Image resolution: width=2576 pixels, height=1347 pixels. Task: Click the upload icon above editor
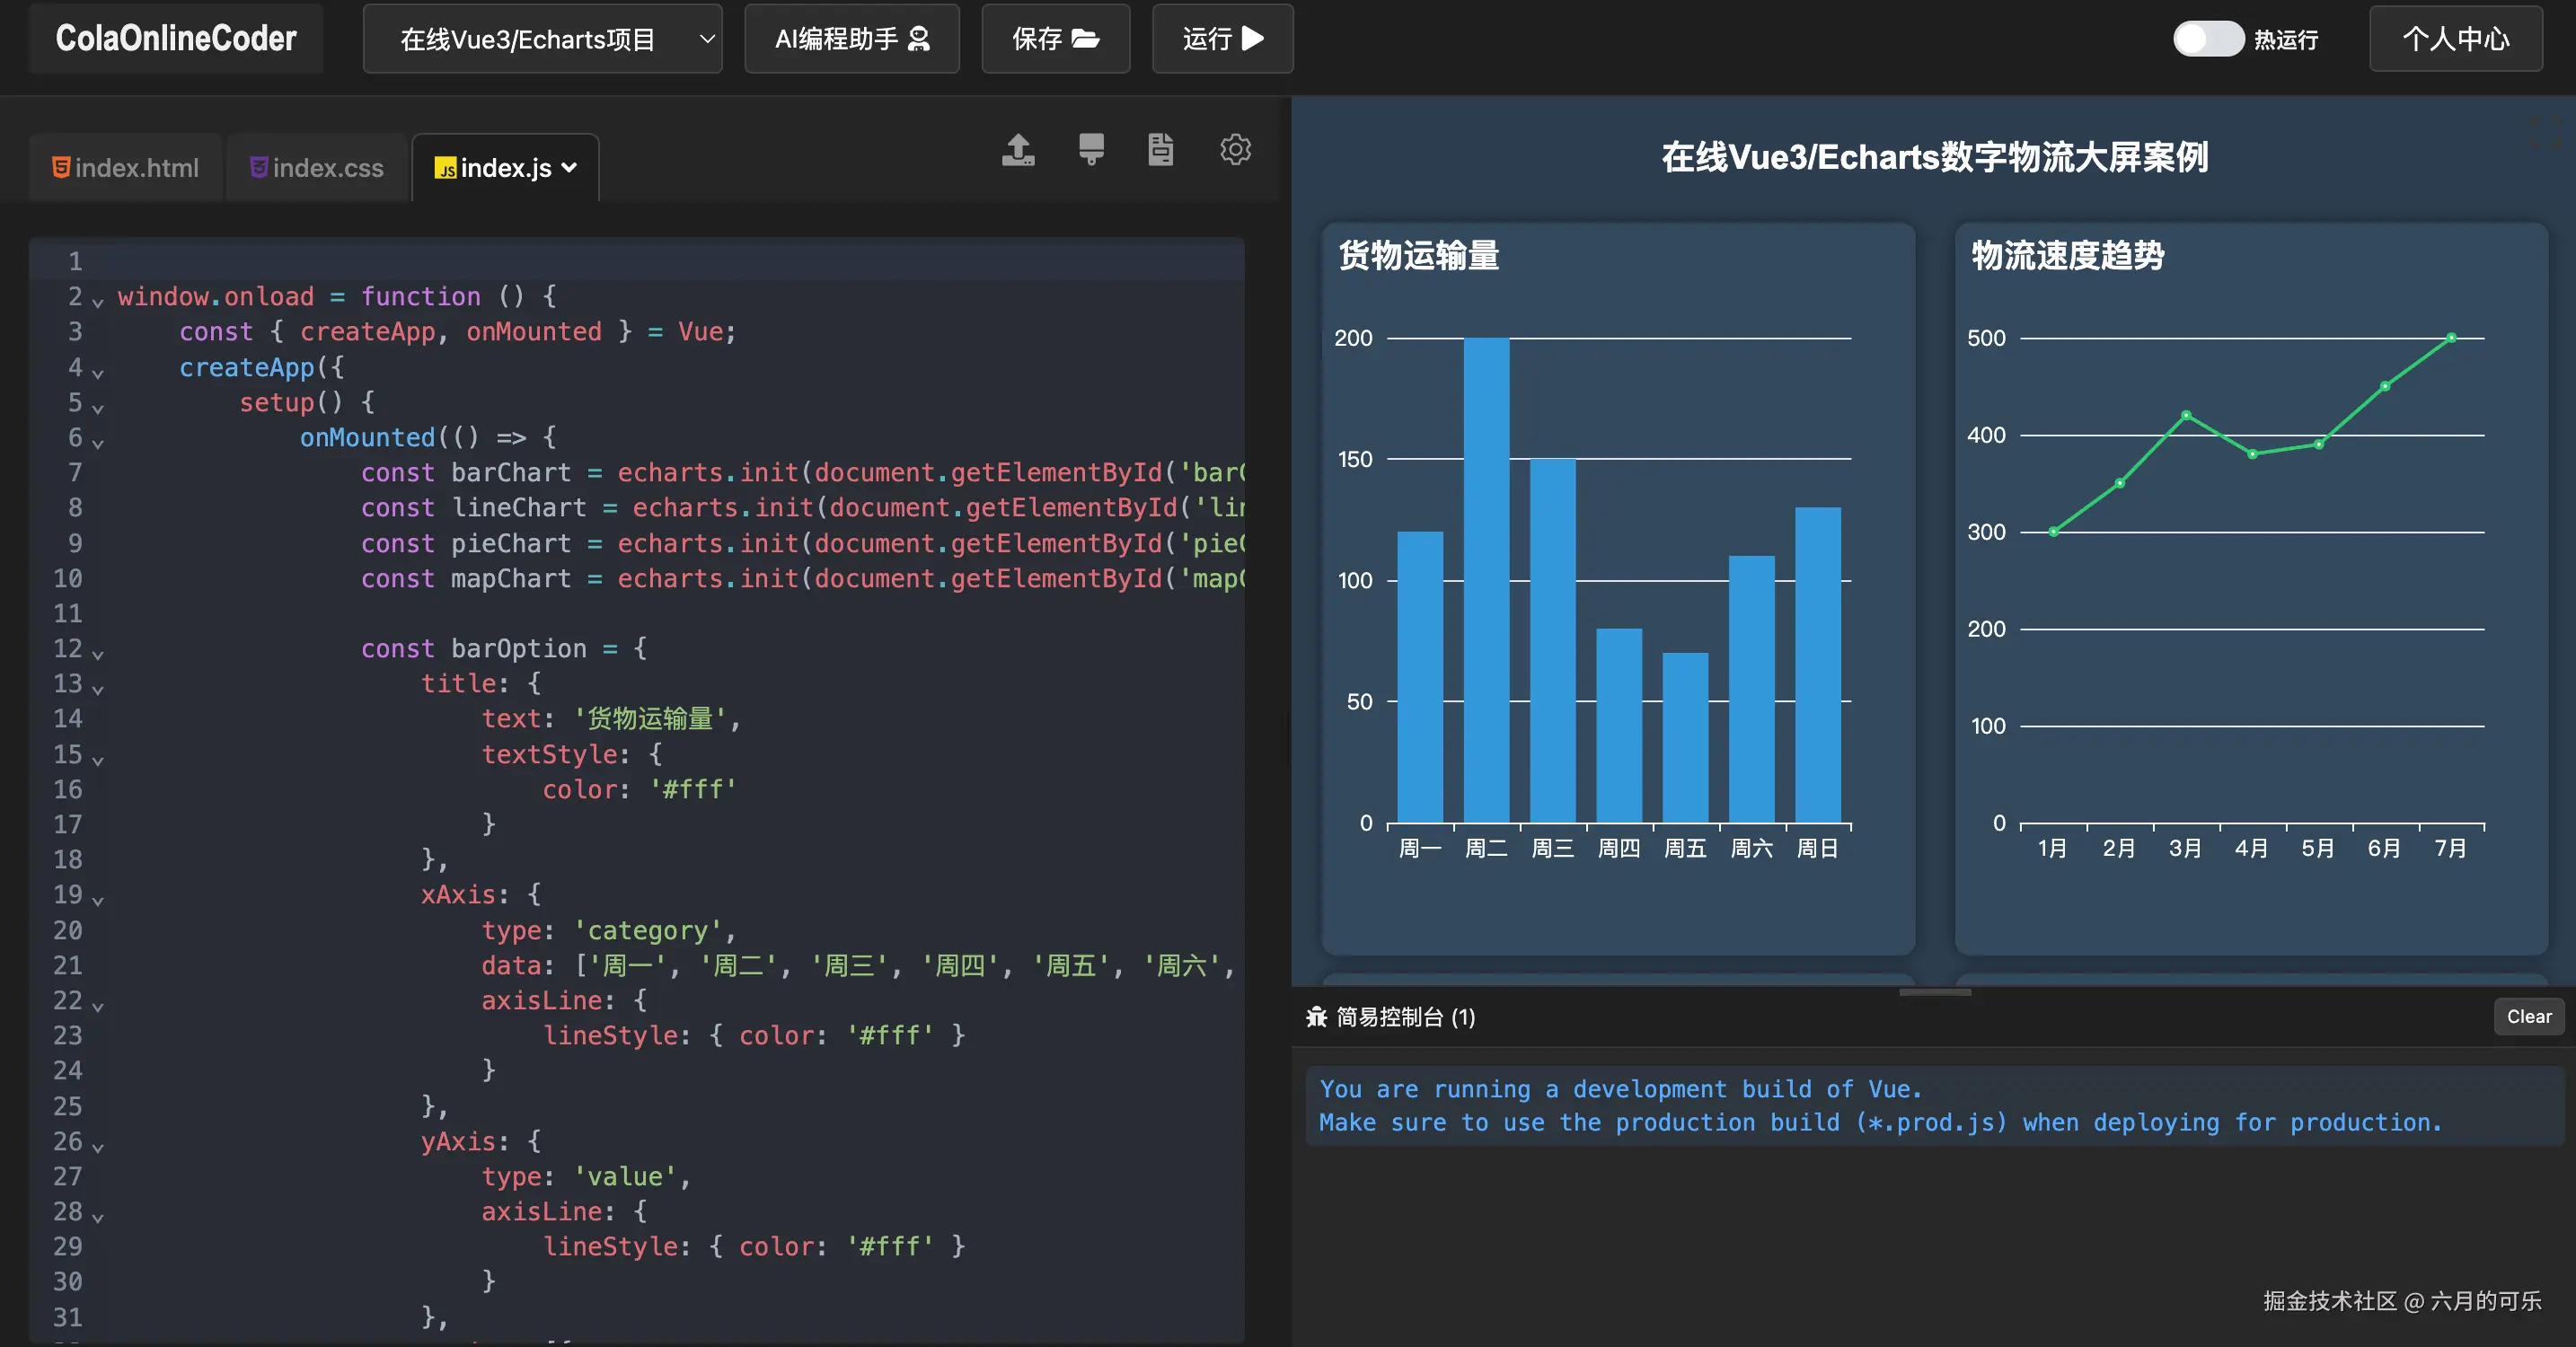[1018, 149]
